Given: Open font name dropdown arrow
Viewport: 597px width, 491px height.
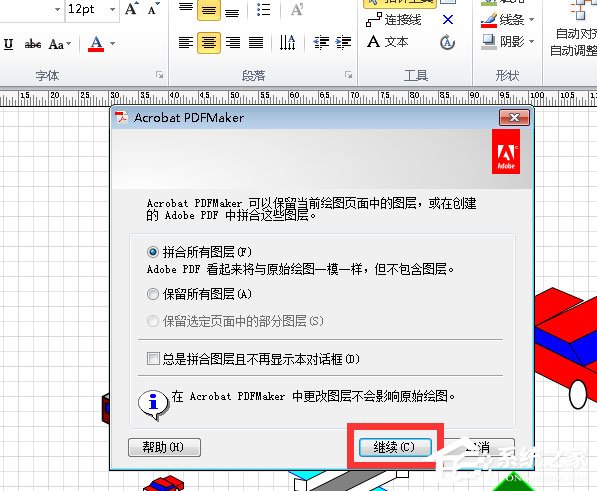Looking at the screenshot, I should [x=57, y=9].
